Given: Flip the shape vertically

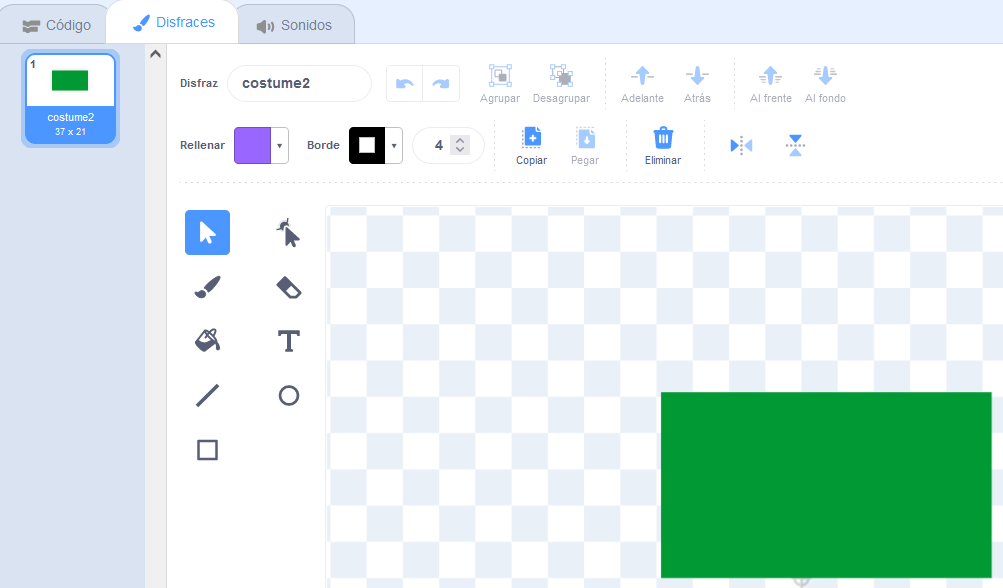Looking at the screenshot, I should 795,146.
